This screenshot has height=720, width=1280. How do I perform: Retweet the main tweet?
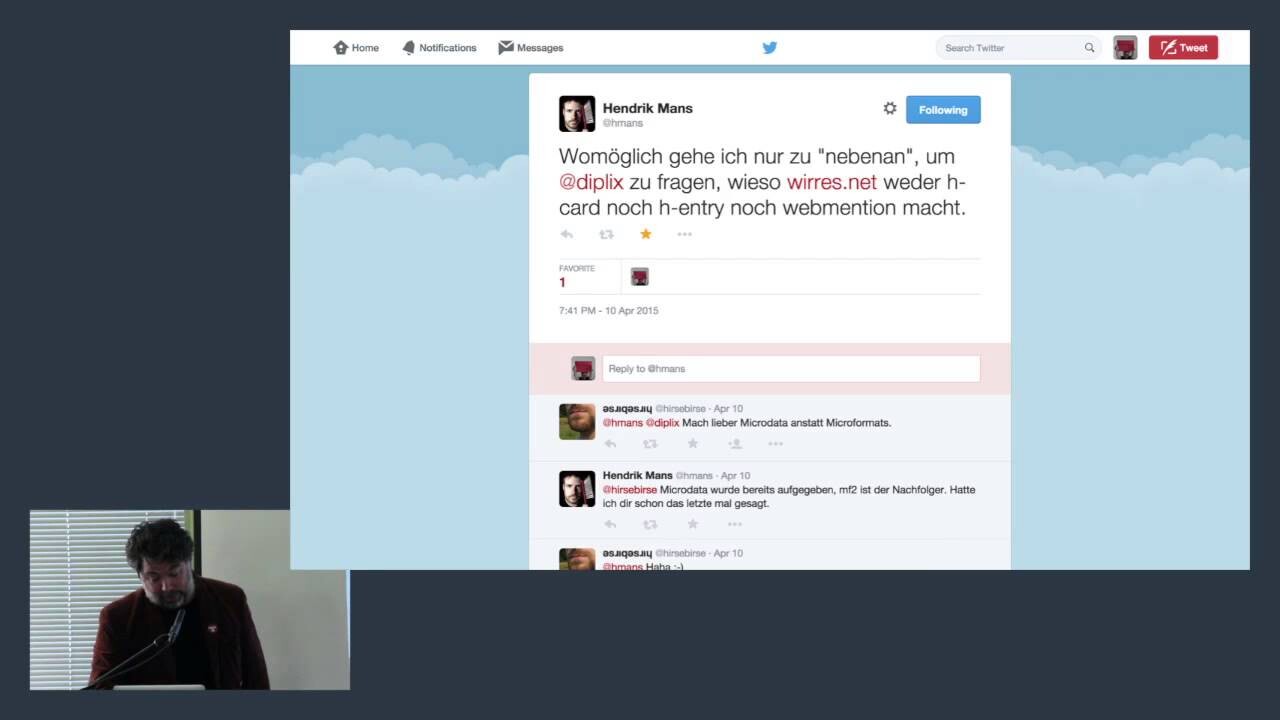point(606,234)
